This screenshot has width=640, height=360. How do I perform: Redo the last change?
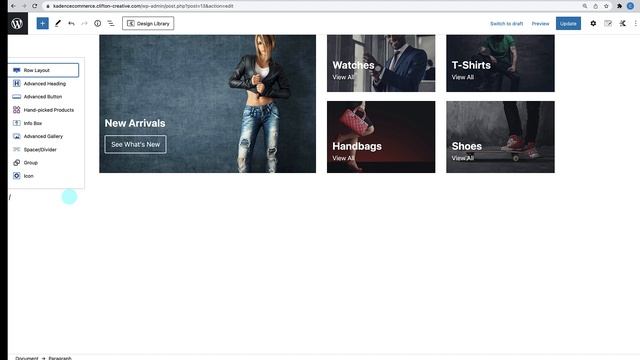84,24
